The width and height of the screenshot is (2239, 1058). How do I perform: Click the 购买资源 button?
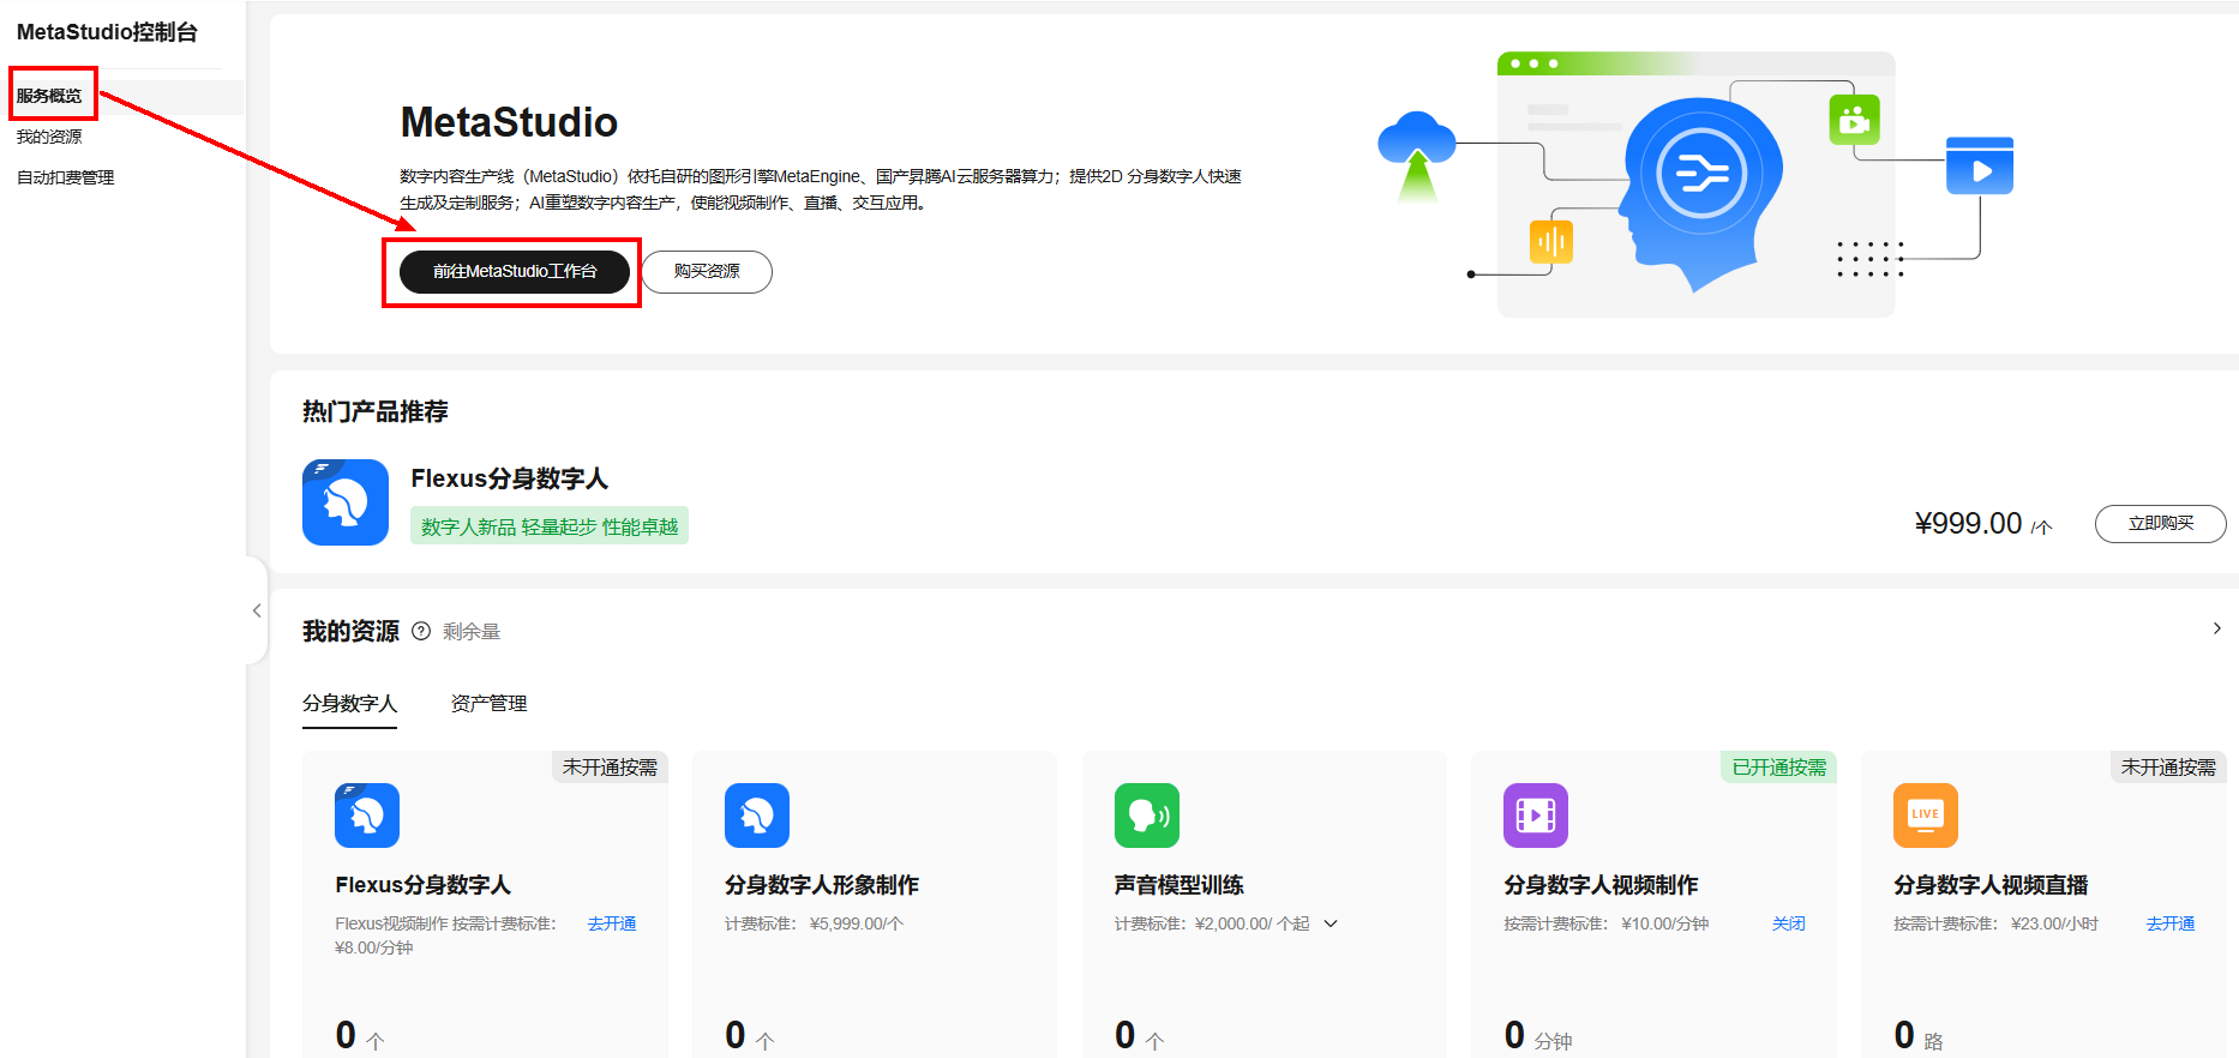point(706,272)
